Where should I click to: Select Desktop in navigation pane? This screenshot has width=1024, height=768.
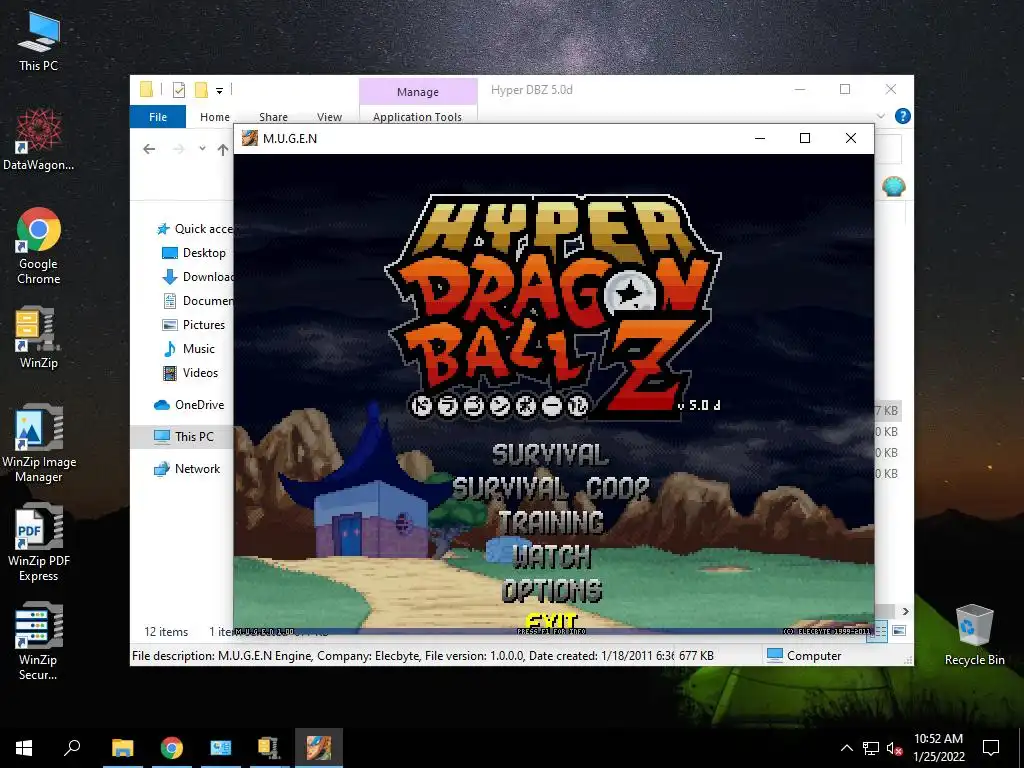coord(193,253)
